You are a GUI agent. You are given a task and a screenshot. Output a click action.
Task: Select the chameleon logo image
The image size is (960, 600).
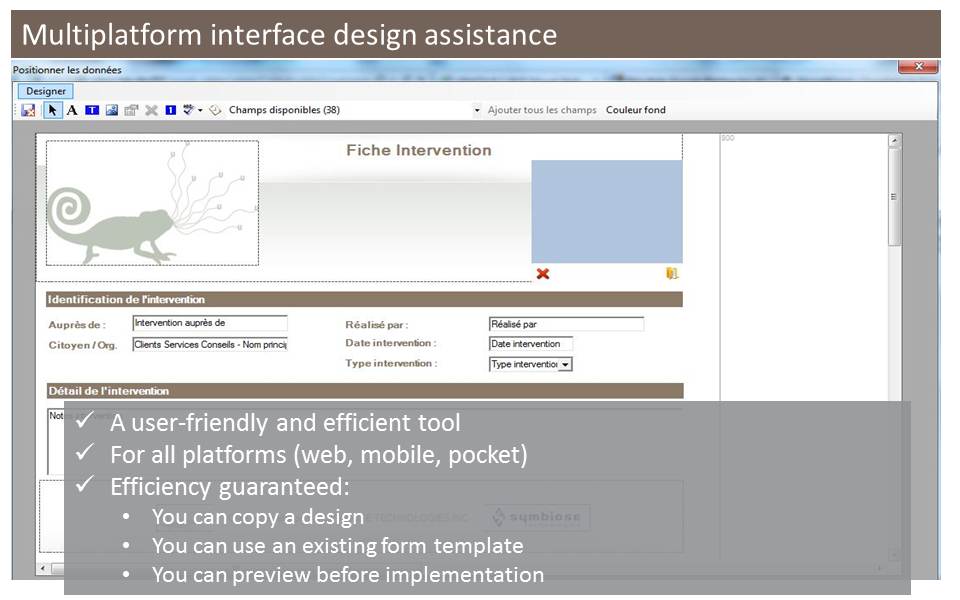pyautogui.click(x=152, y=203)
